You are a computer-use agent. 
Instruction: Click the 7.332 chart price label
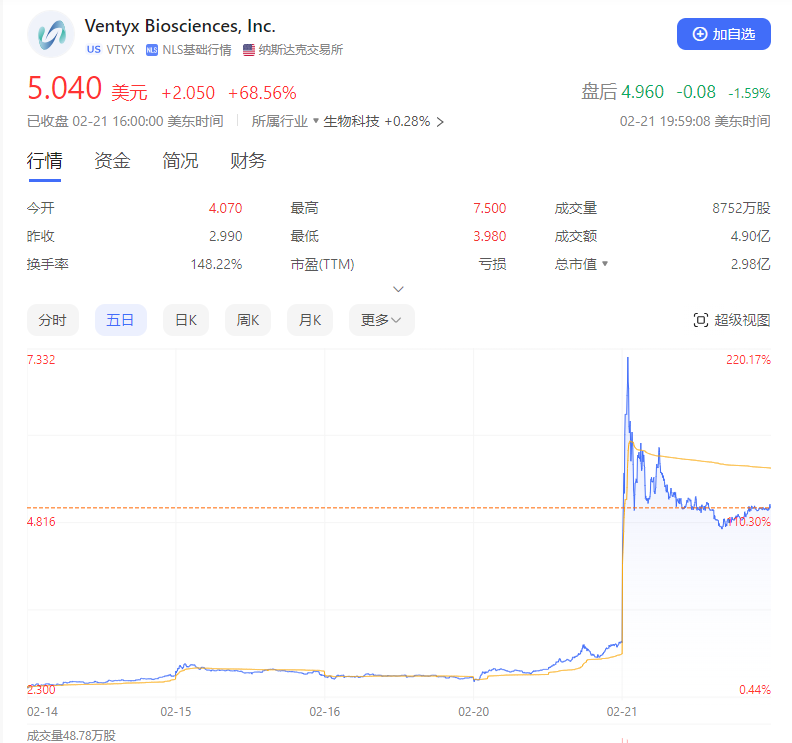(x=41, y=360)
